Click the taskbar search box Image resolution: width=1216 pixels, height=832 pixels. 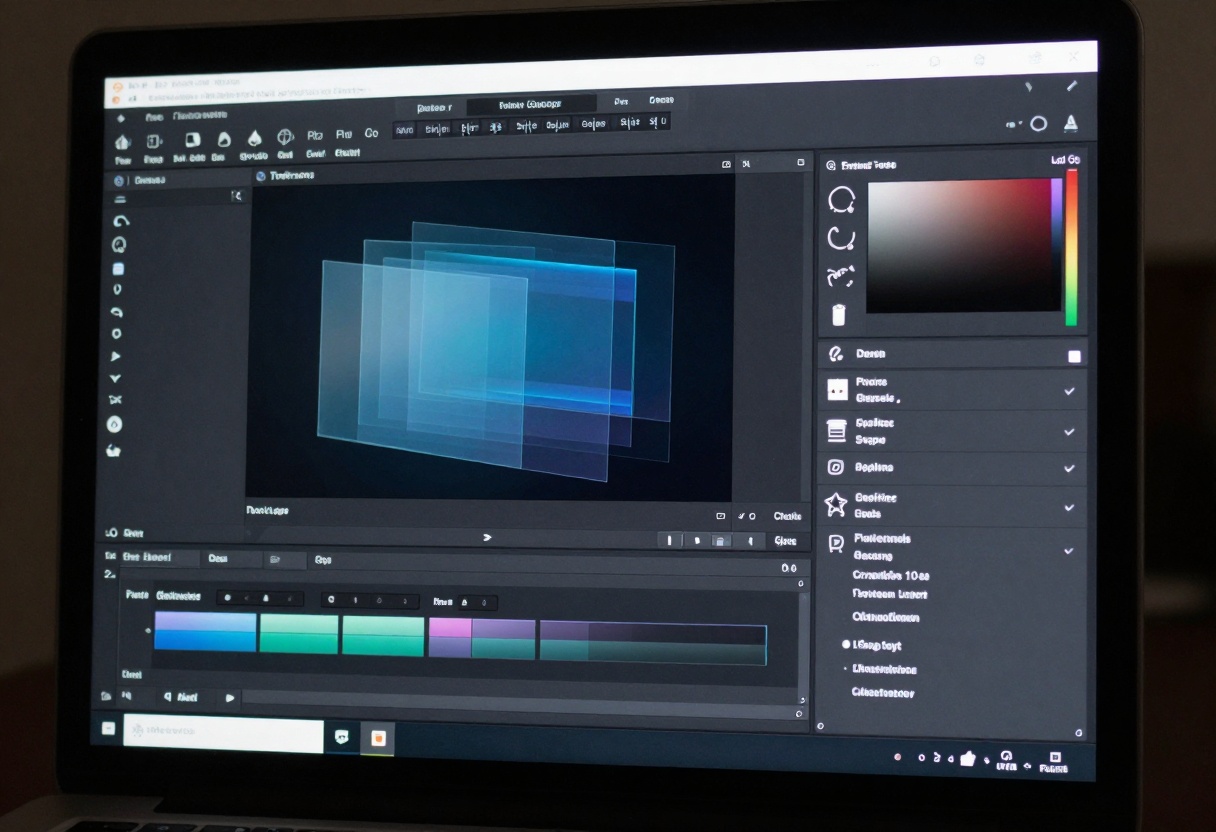coord(223,733)
